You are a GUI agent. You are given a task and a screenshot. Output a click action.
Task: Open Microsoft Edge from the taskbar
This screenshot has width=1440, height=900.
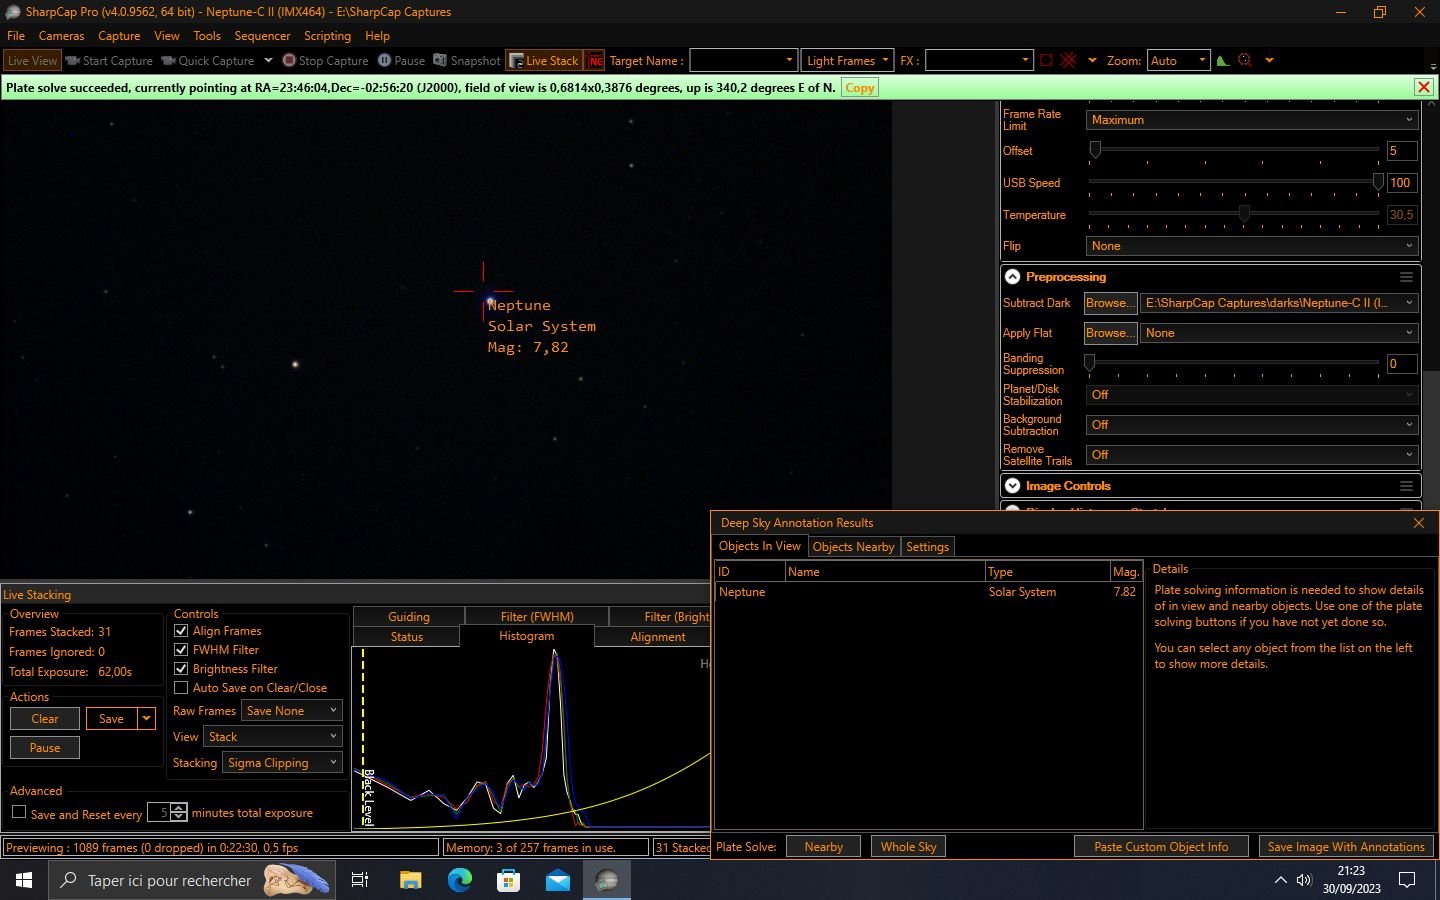(x=459, y=880)
